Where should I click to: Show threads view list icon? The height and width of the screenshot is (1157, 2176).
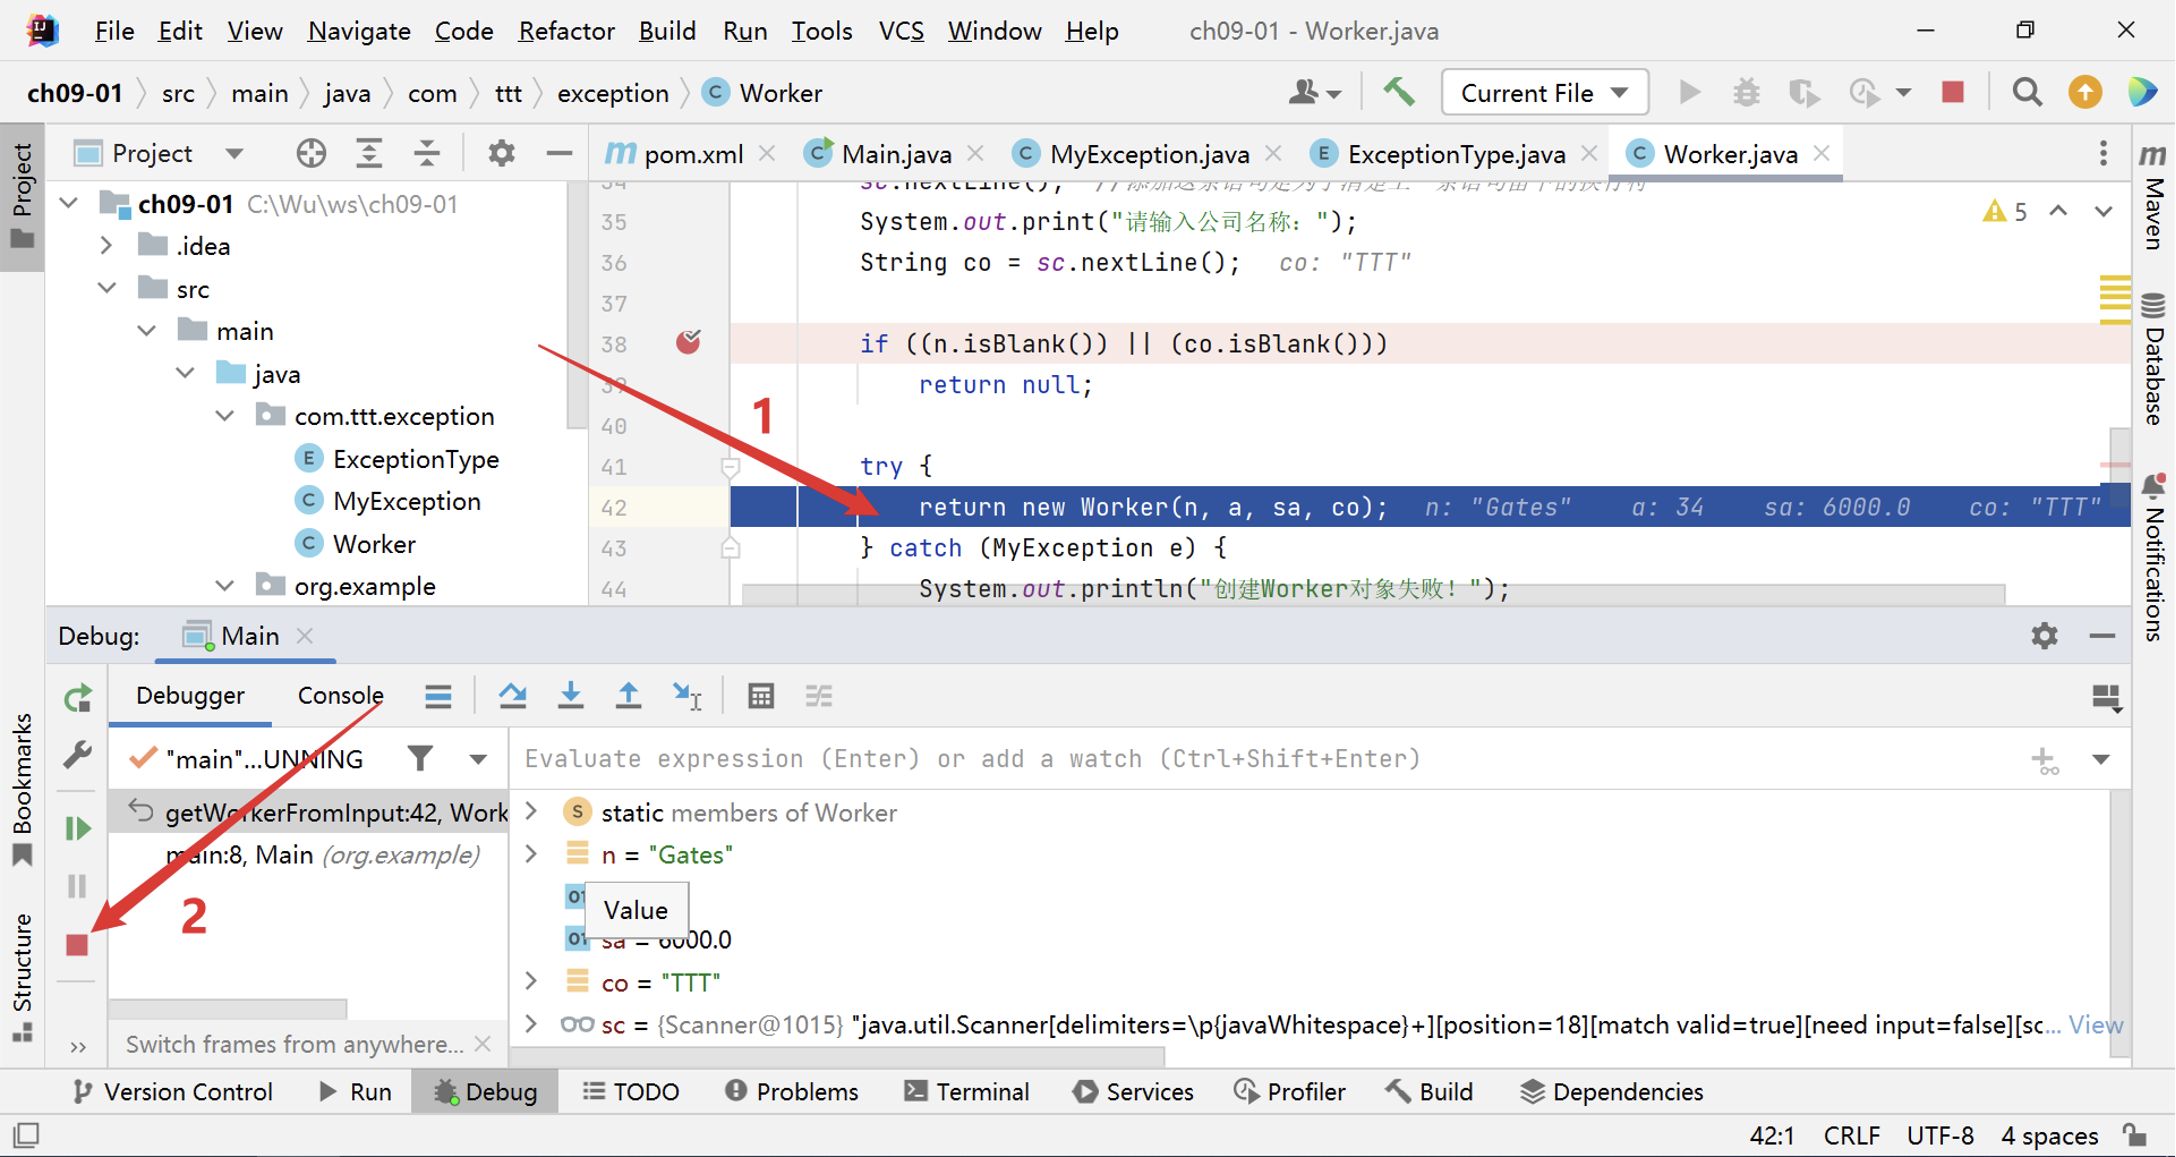[438, 695]
